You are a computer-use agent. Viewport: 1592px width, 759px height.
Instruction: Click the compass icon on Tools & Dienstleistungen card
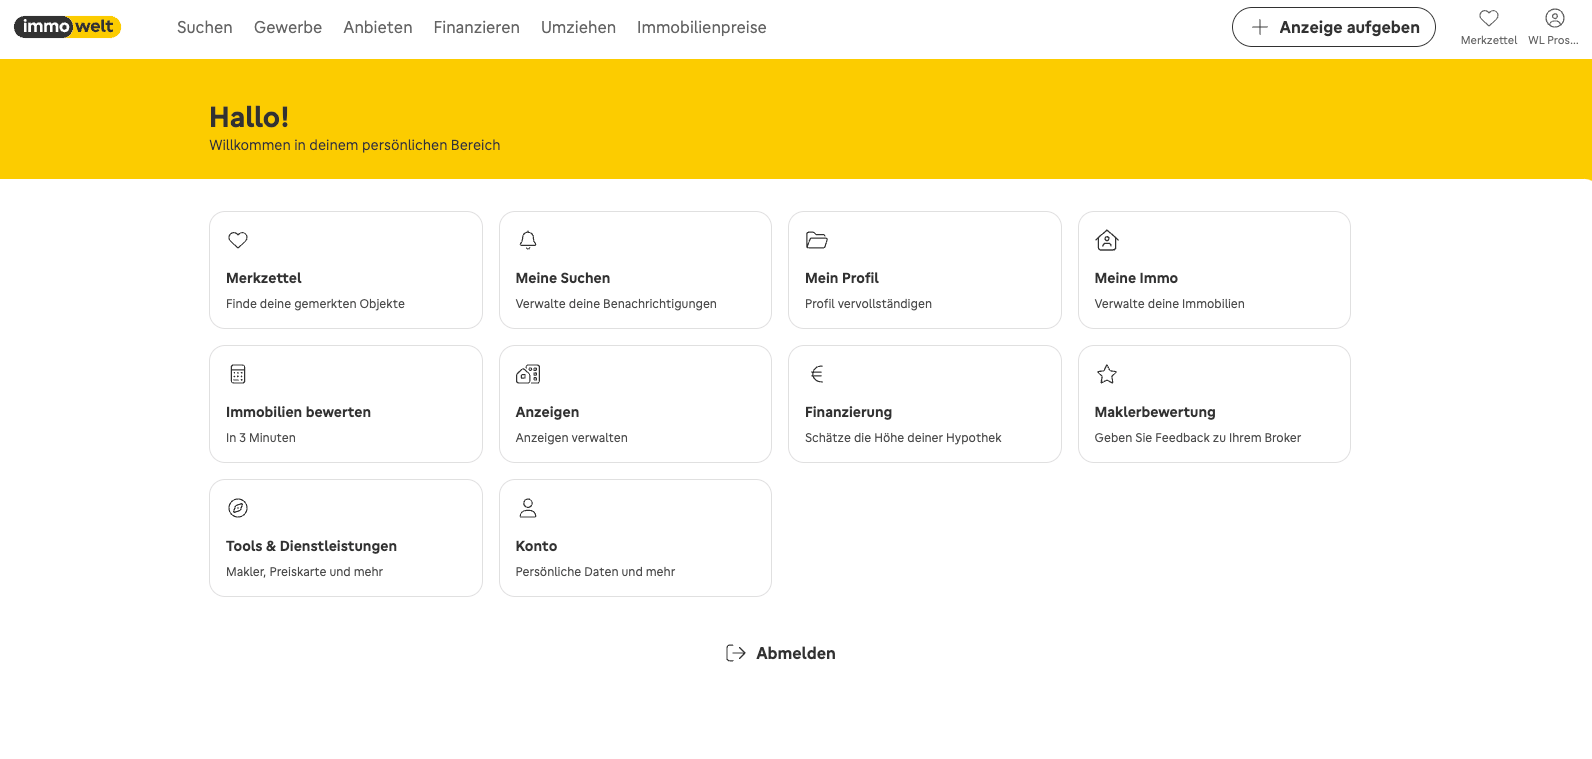pos(238,508)
